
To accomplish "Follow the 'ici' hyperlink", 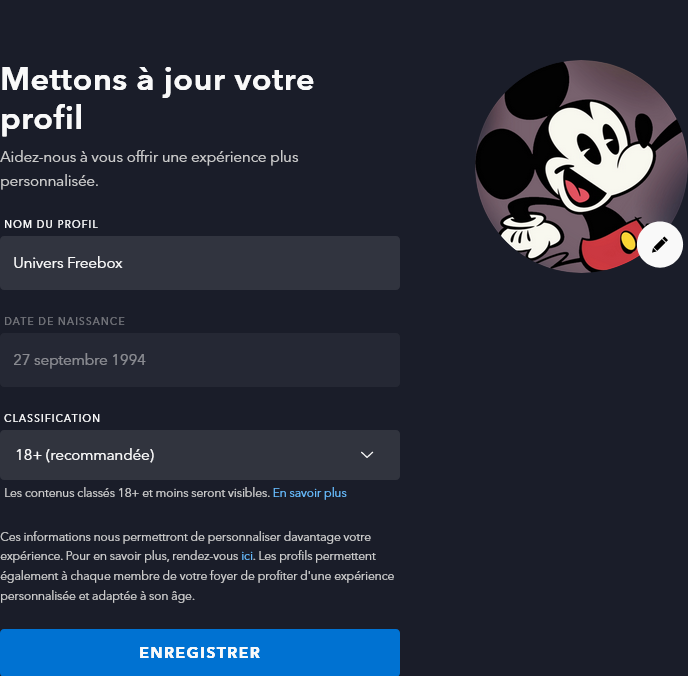I will [247, 555].
